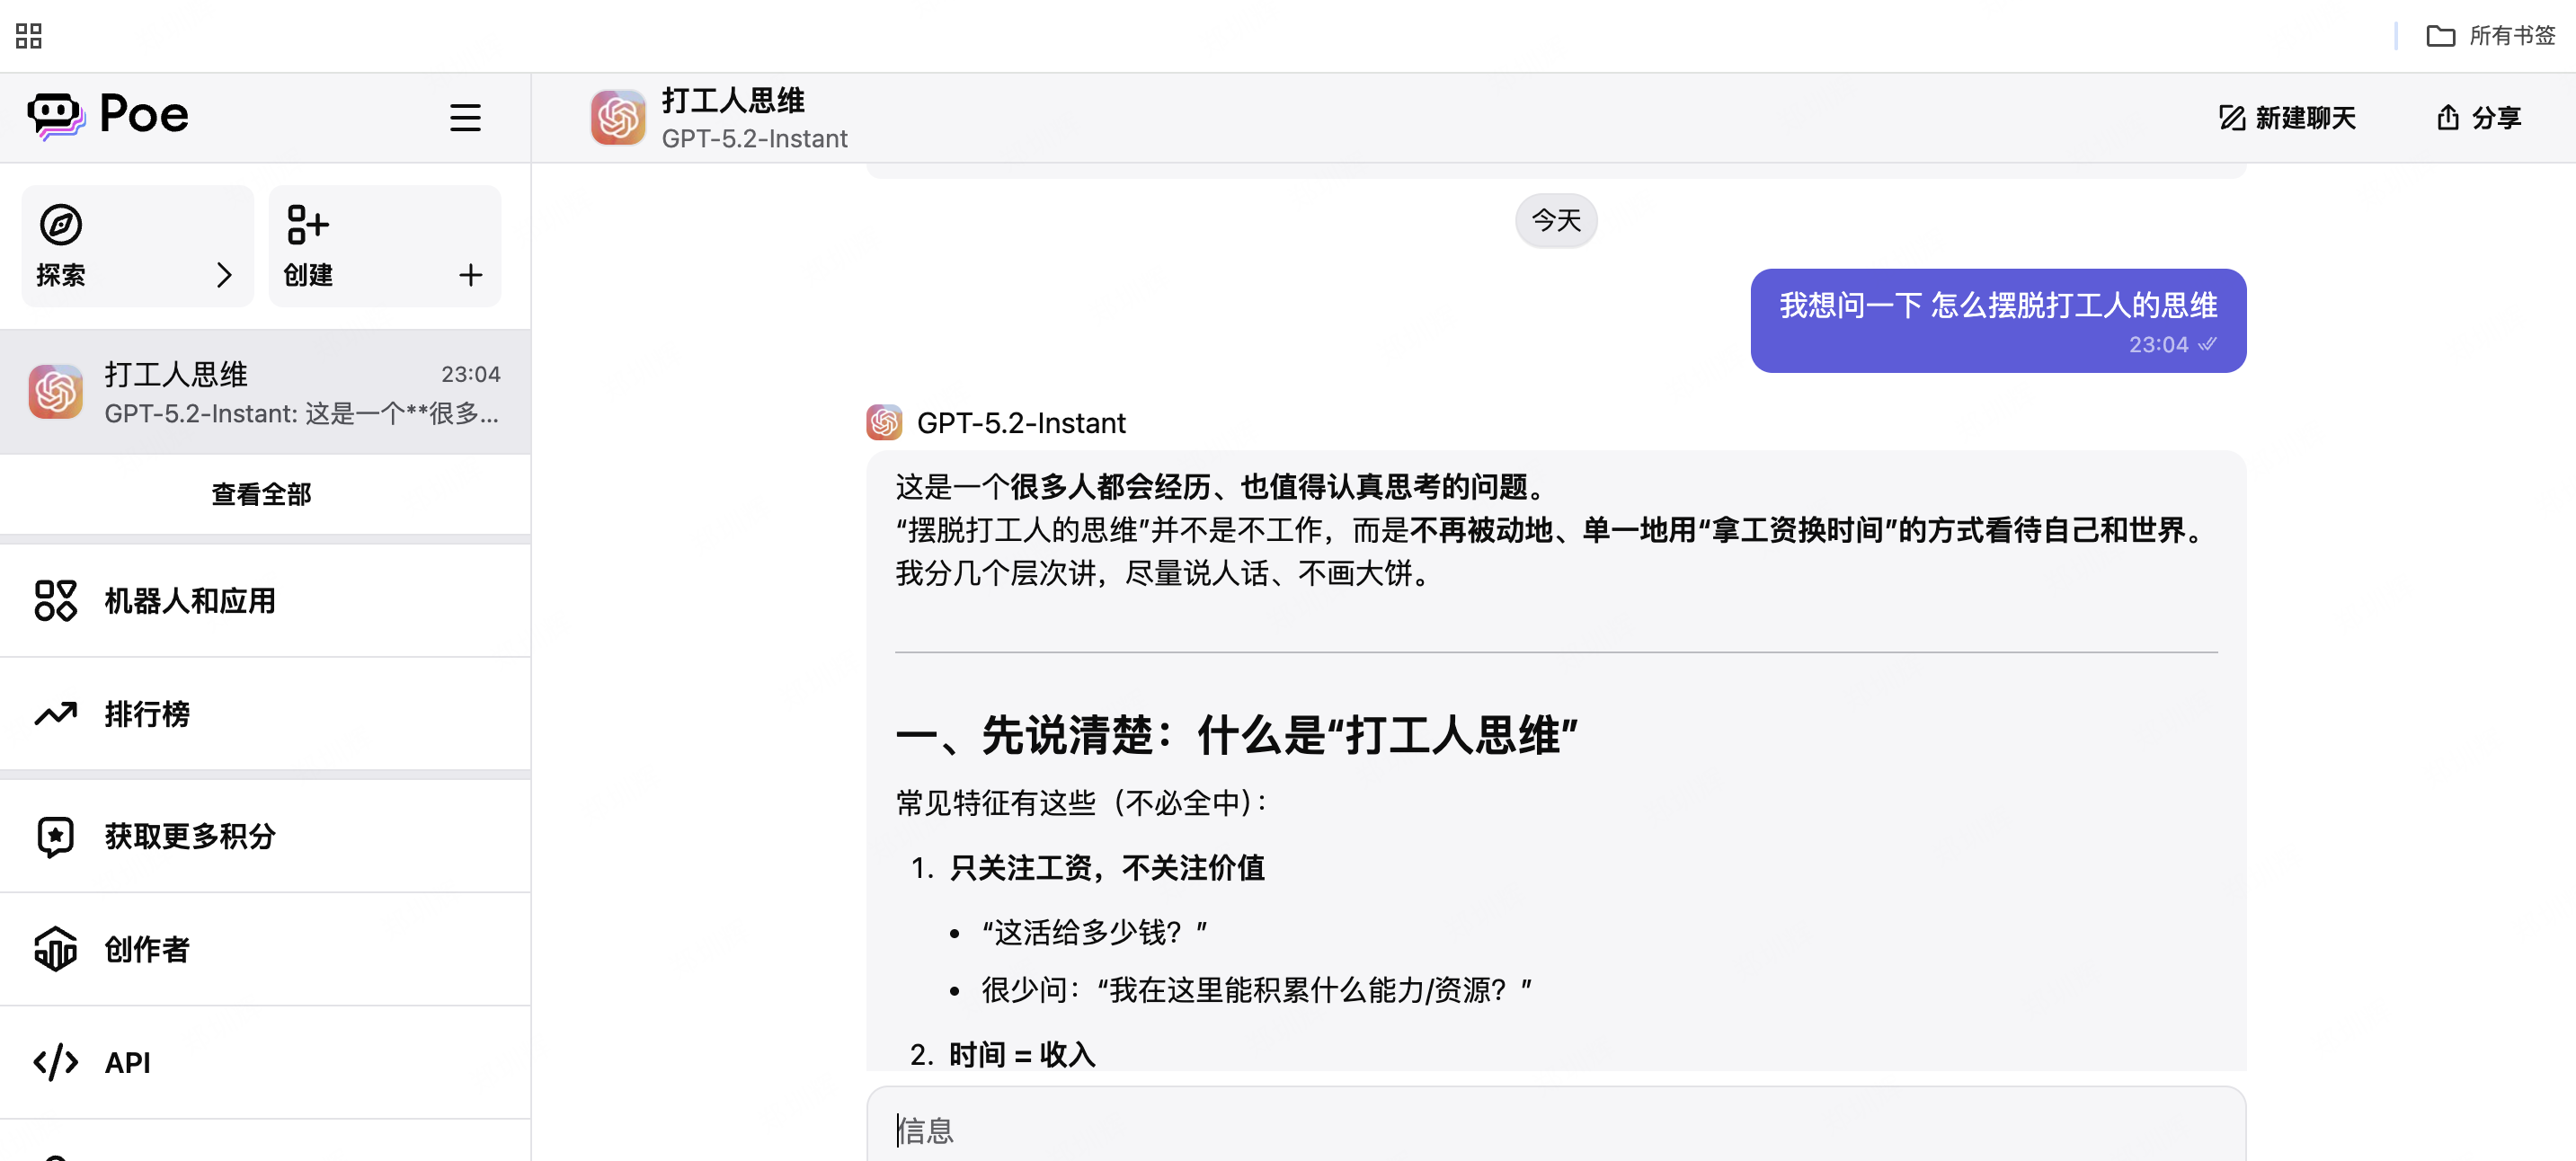Click the 分享 share button
This screenshot has height=1161, width=2576.
click(2478, 118)
